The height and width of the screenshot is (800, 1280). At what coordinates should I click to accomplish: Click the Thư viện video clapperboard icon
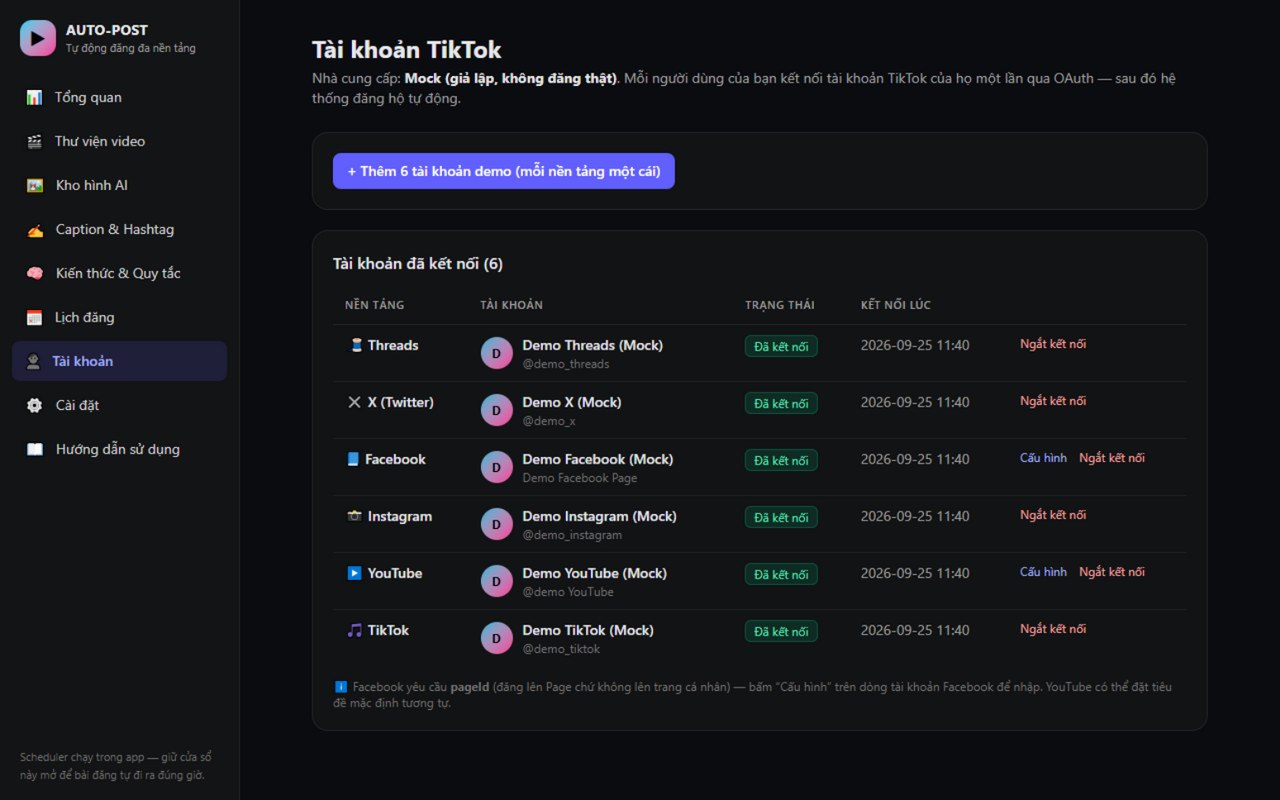[x=35, y=141]
